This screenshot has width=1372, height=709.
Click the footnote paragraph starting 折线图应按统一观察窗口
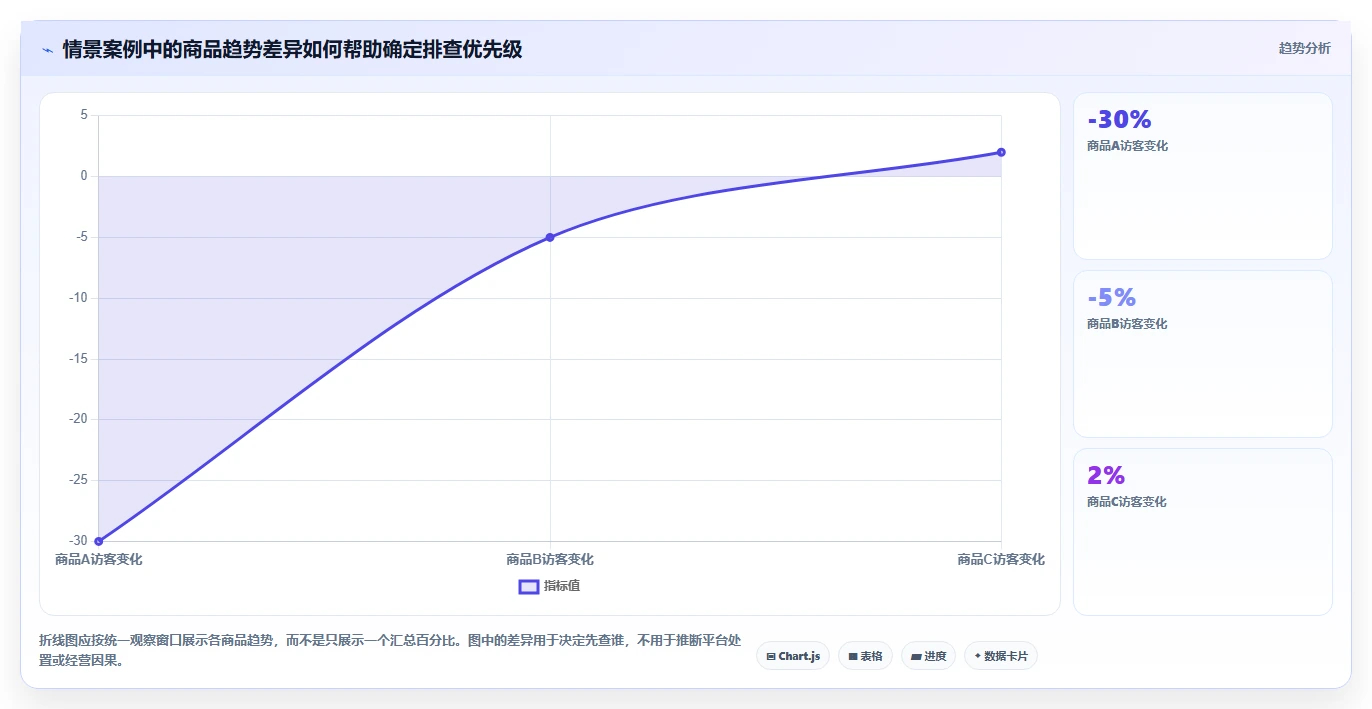tap(390, 650)
